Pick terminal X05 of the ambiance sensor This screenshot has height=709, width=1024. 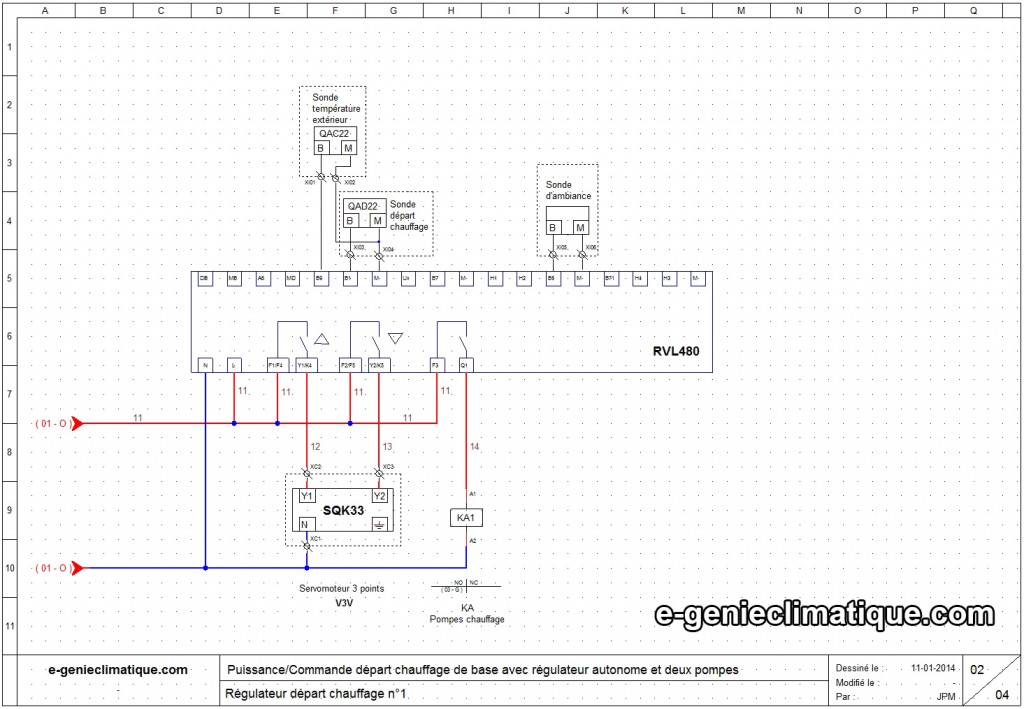click(552, 256)
